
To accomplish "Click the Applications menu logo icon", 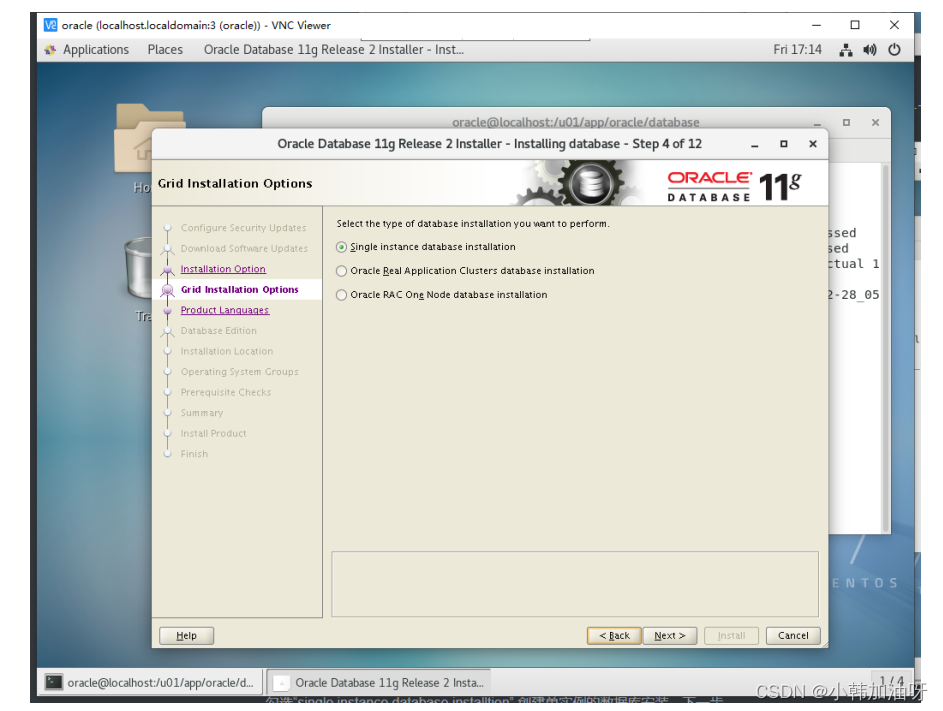I will (x=50, y=50).
